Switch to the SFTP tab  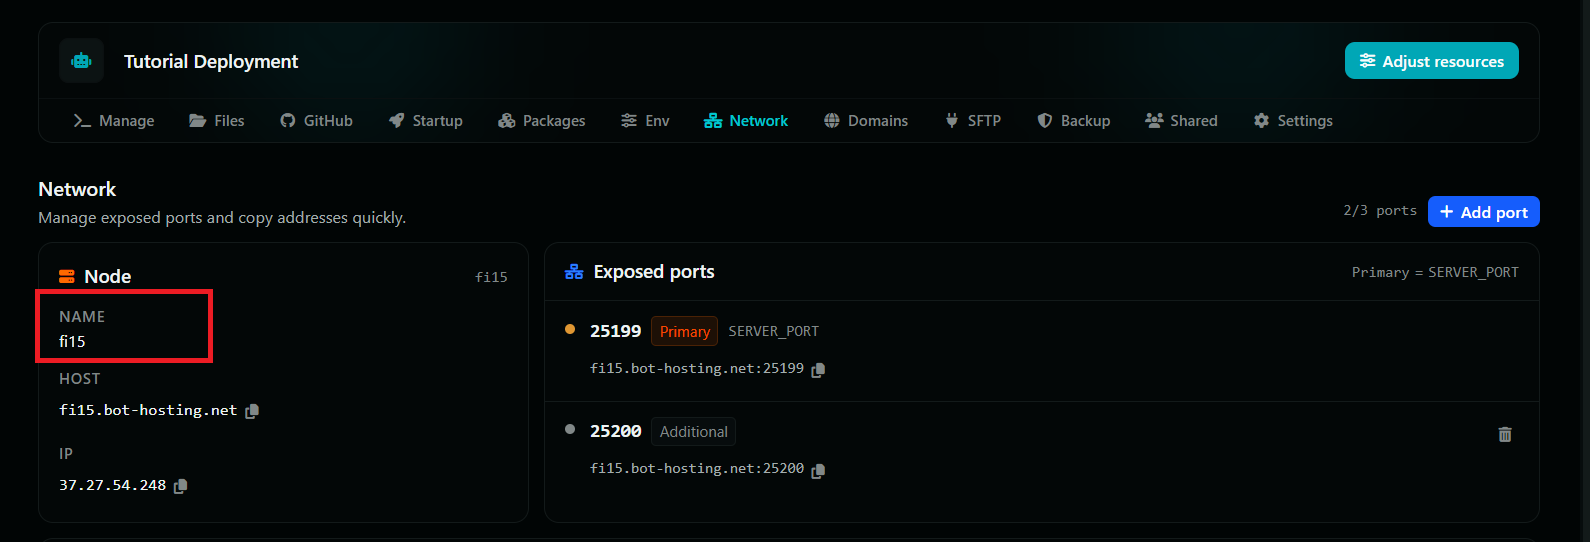click(x=973, y=121)
